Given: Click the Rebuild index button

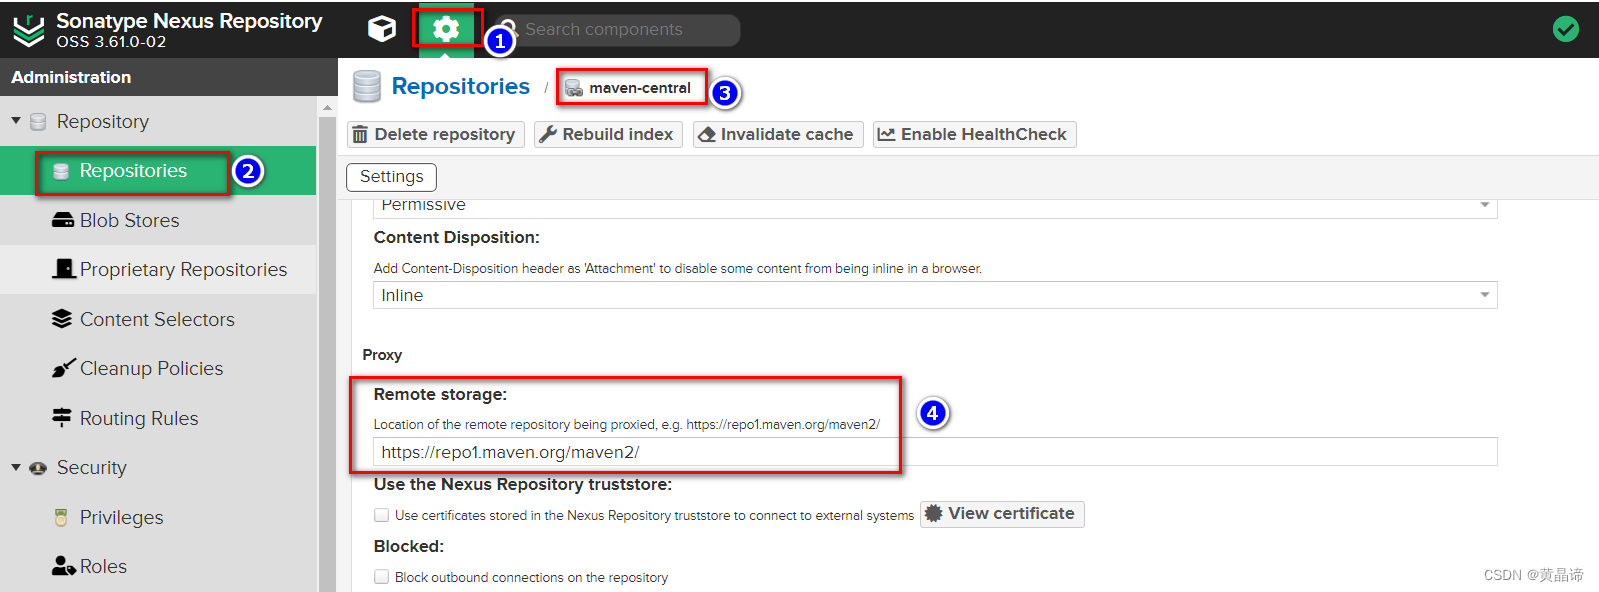Looking at the screenshot, I should pos(608,134).
